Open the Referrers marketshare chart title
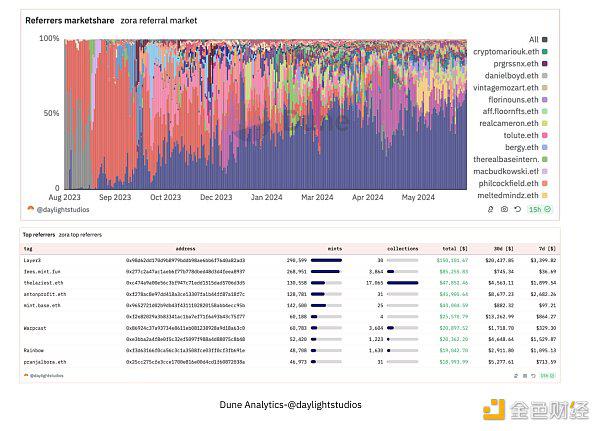 click(x=70, y=20)
